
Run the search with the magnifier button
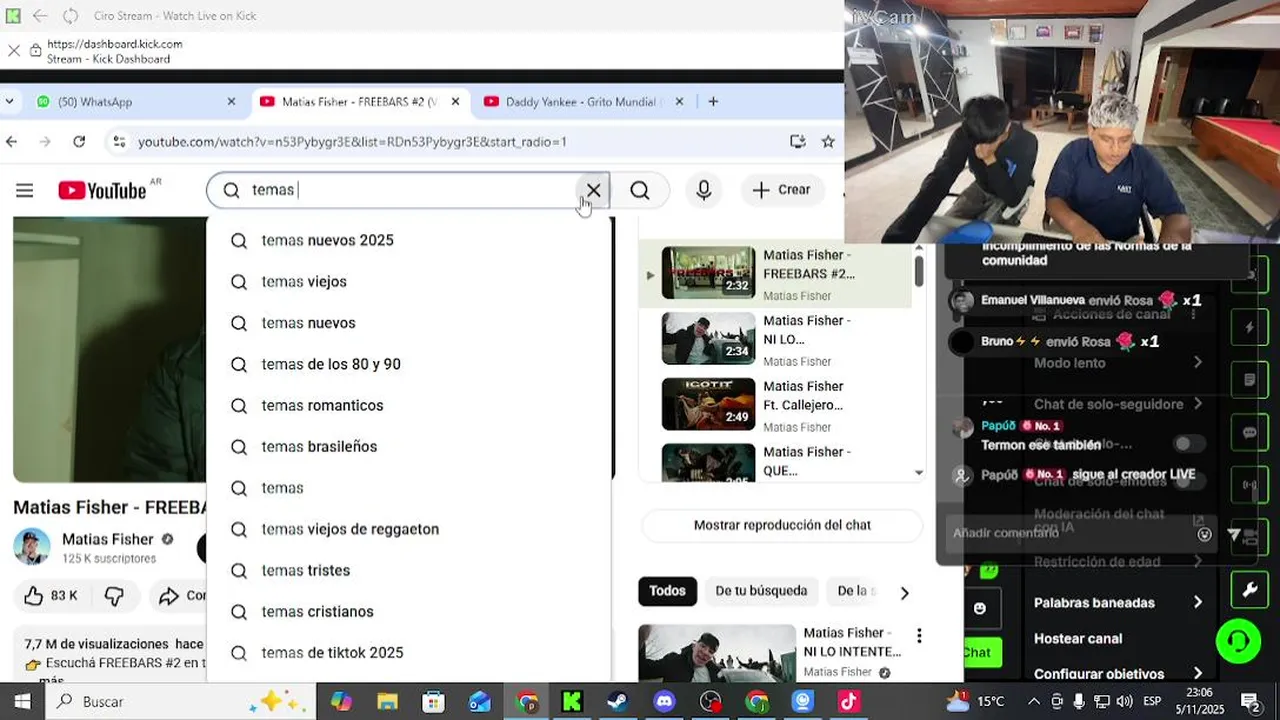(x=640, y=190)
